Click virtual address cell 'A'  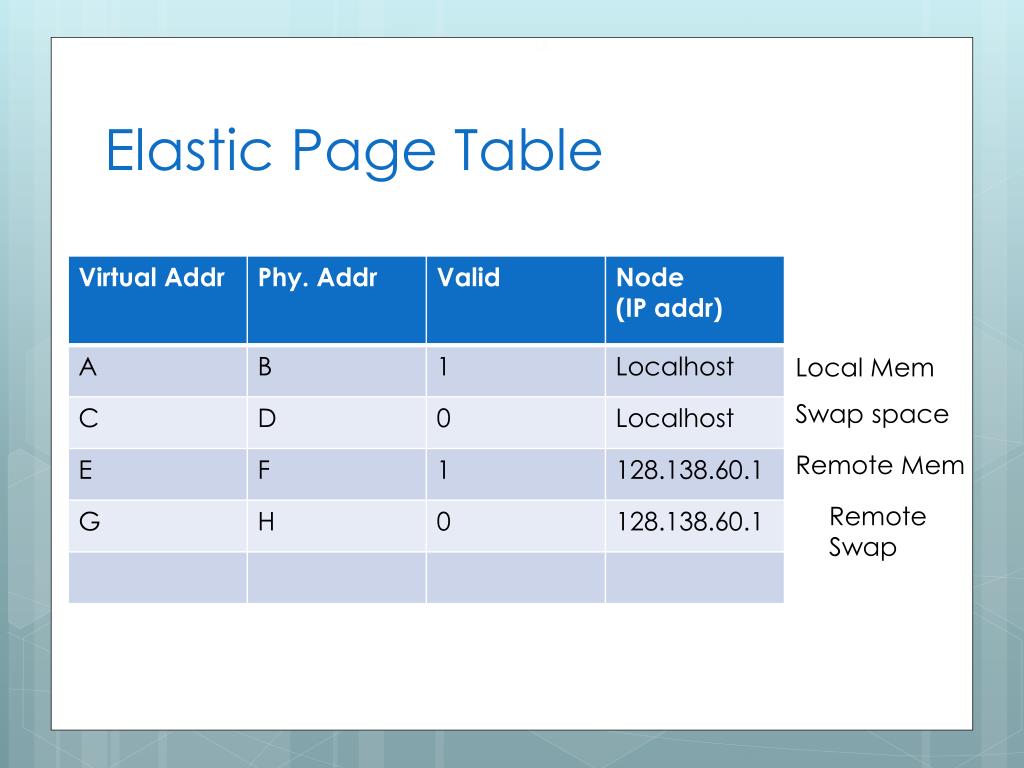[x=158, y=370]
